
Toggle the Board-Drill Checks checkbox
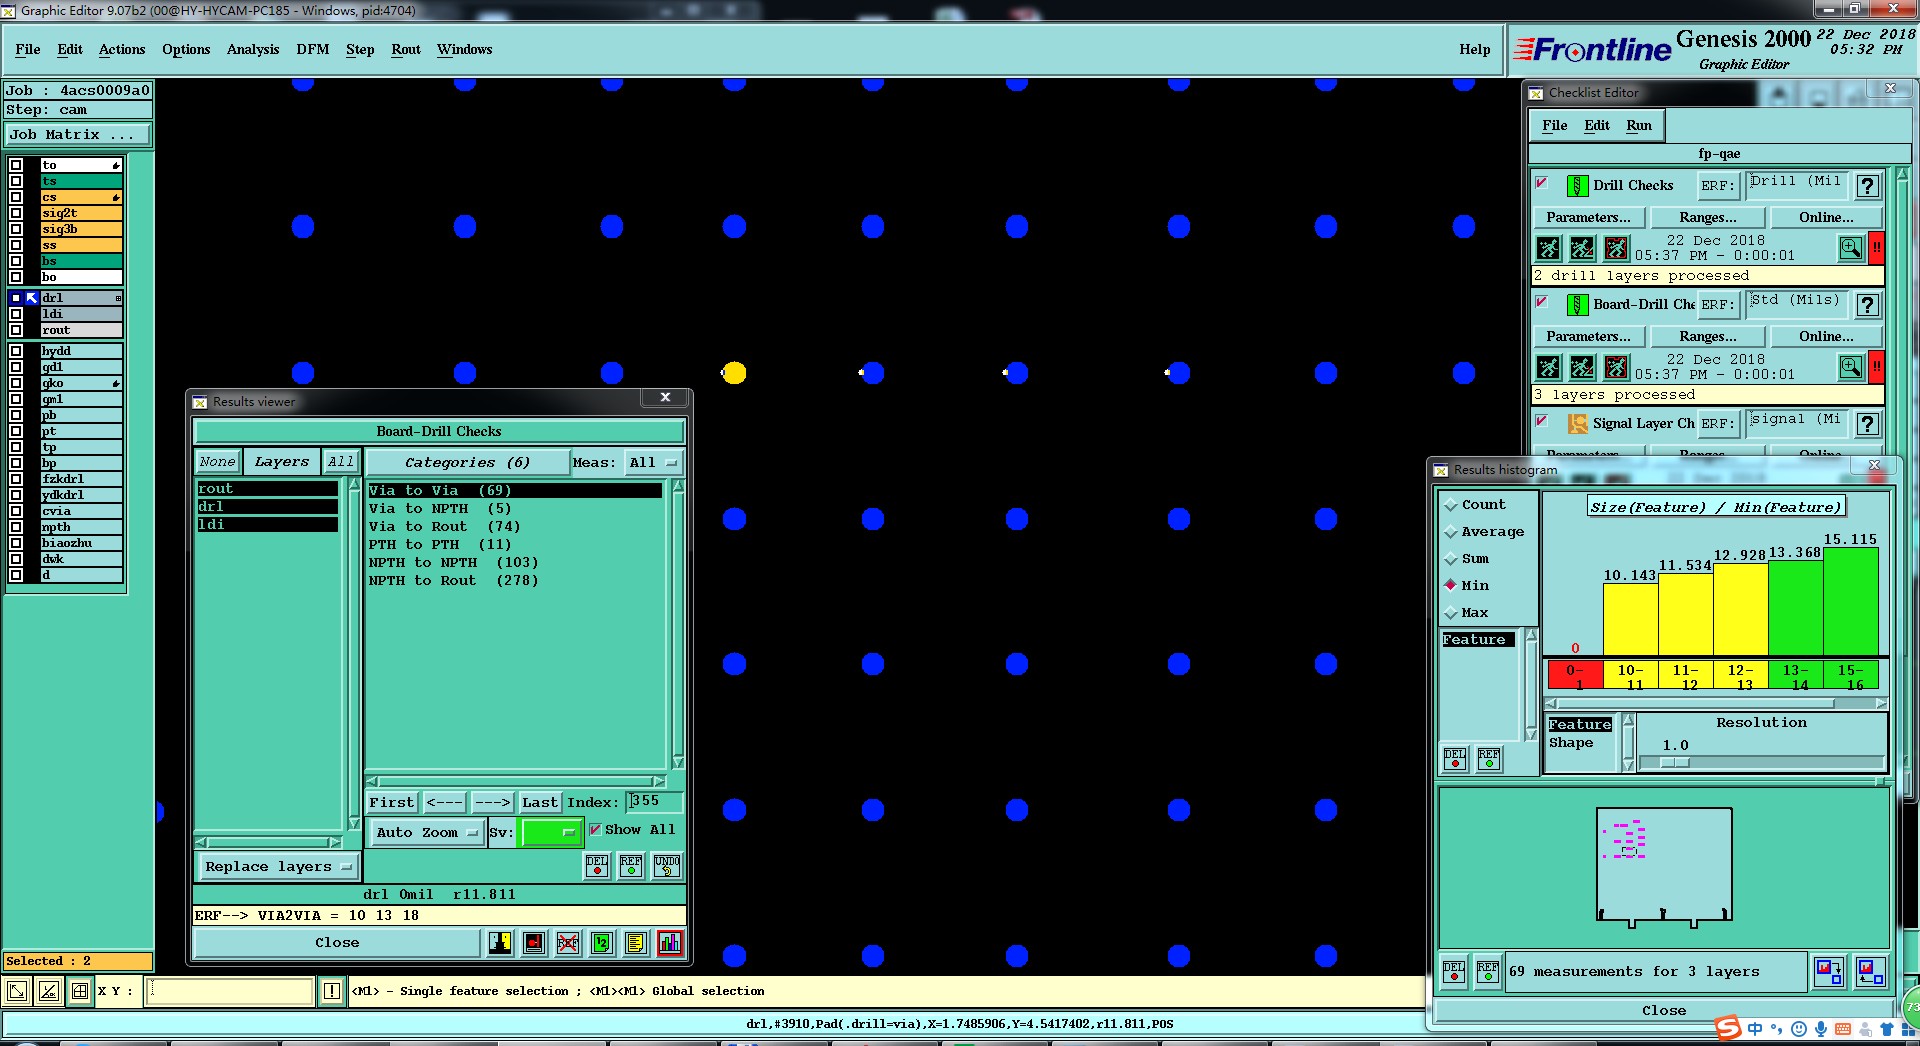point(1542,302)
